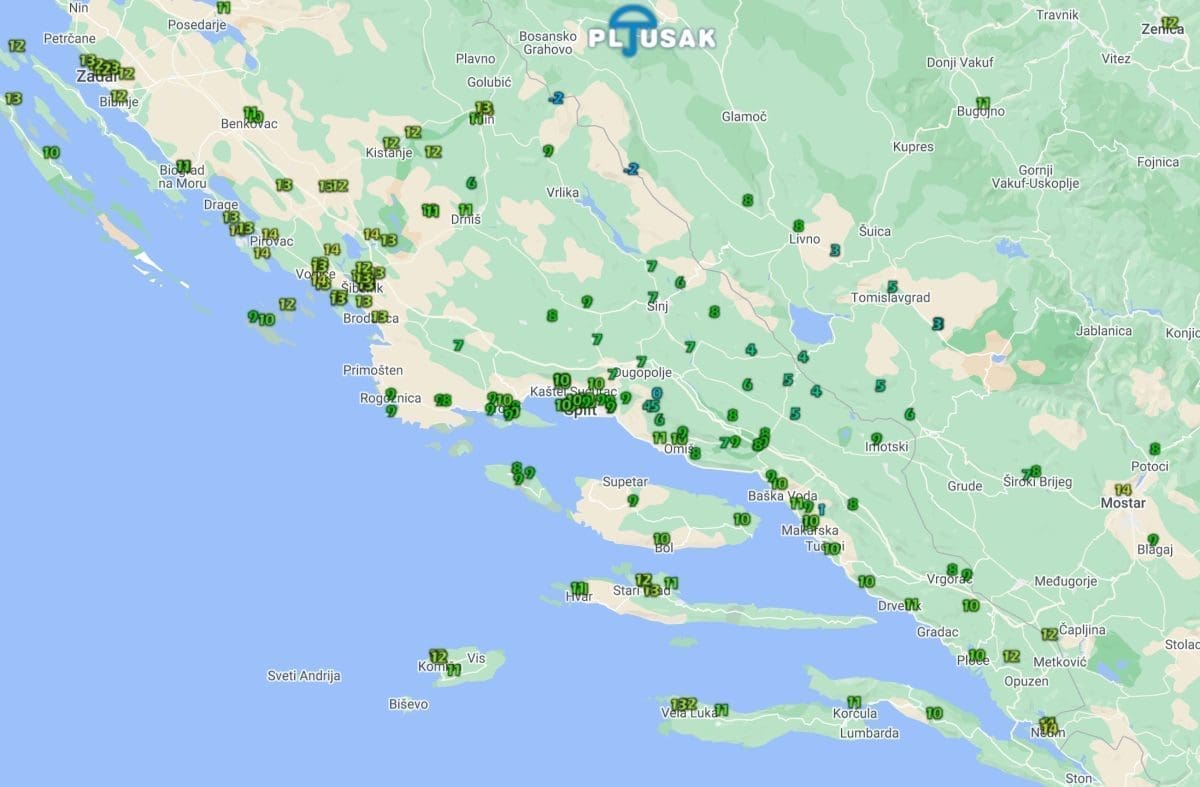The width and height of the screenshot is (1200, 787).
Task: Click the Jablanica town label
Action: 1103,331
